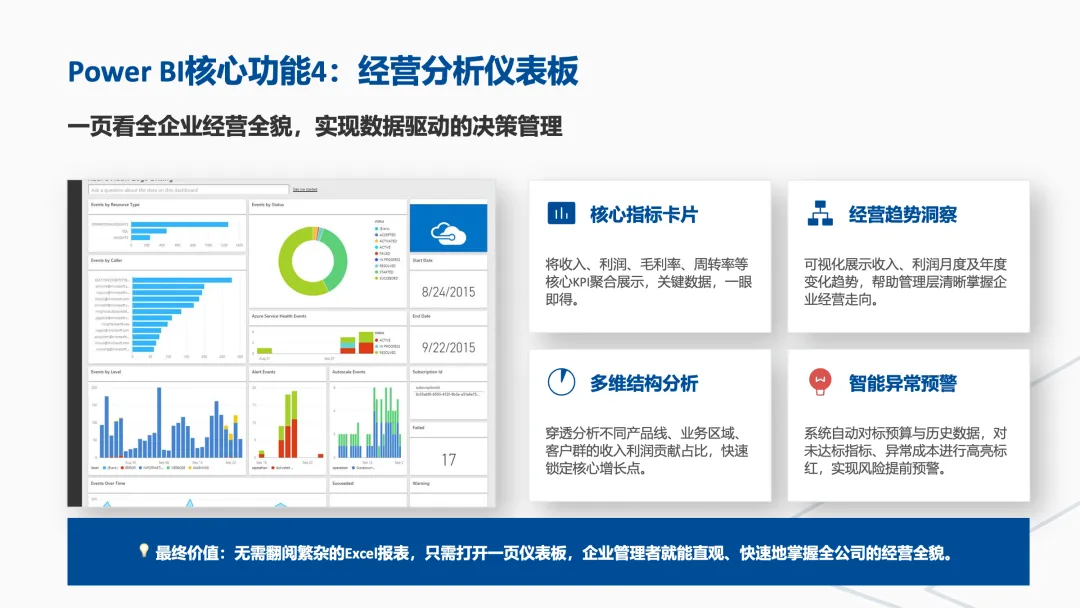Click the pie clock icon beside 多维结构分析
This screenshot has height=608, width=1080.
(x=561, y=381)
